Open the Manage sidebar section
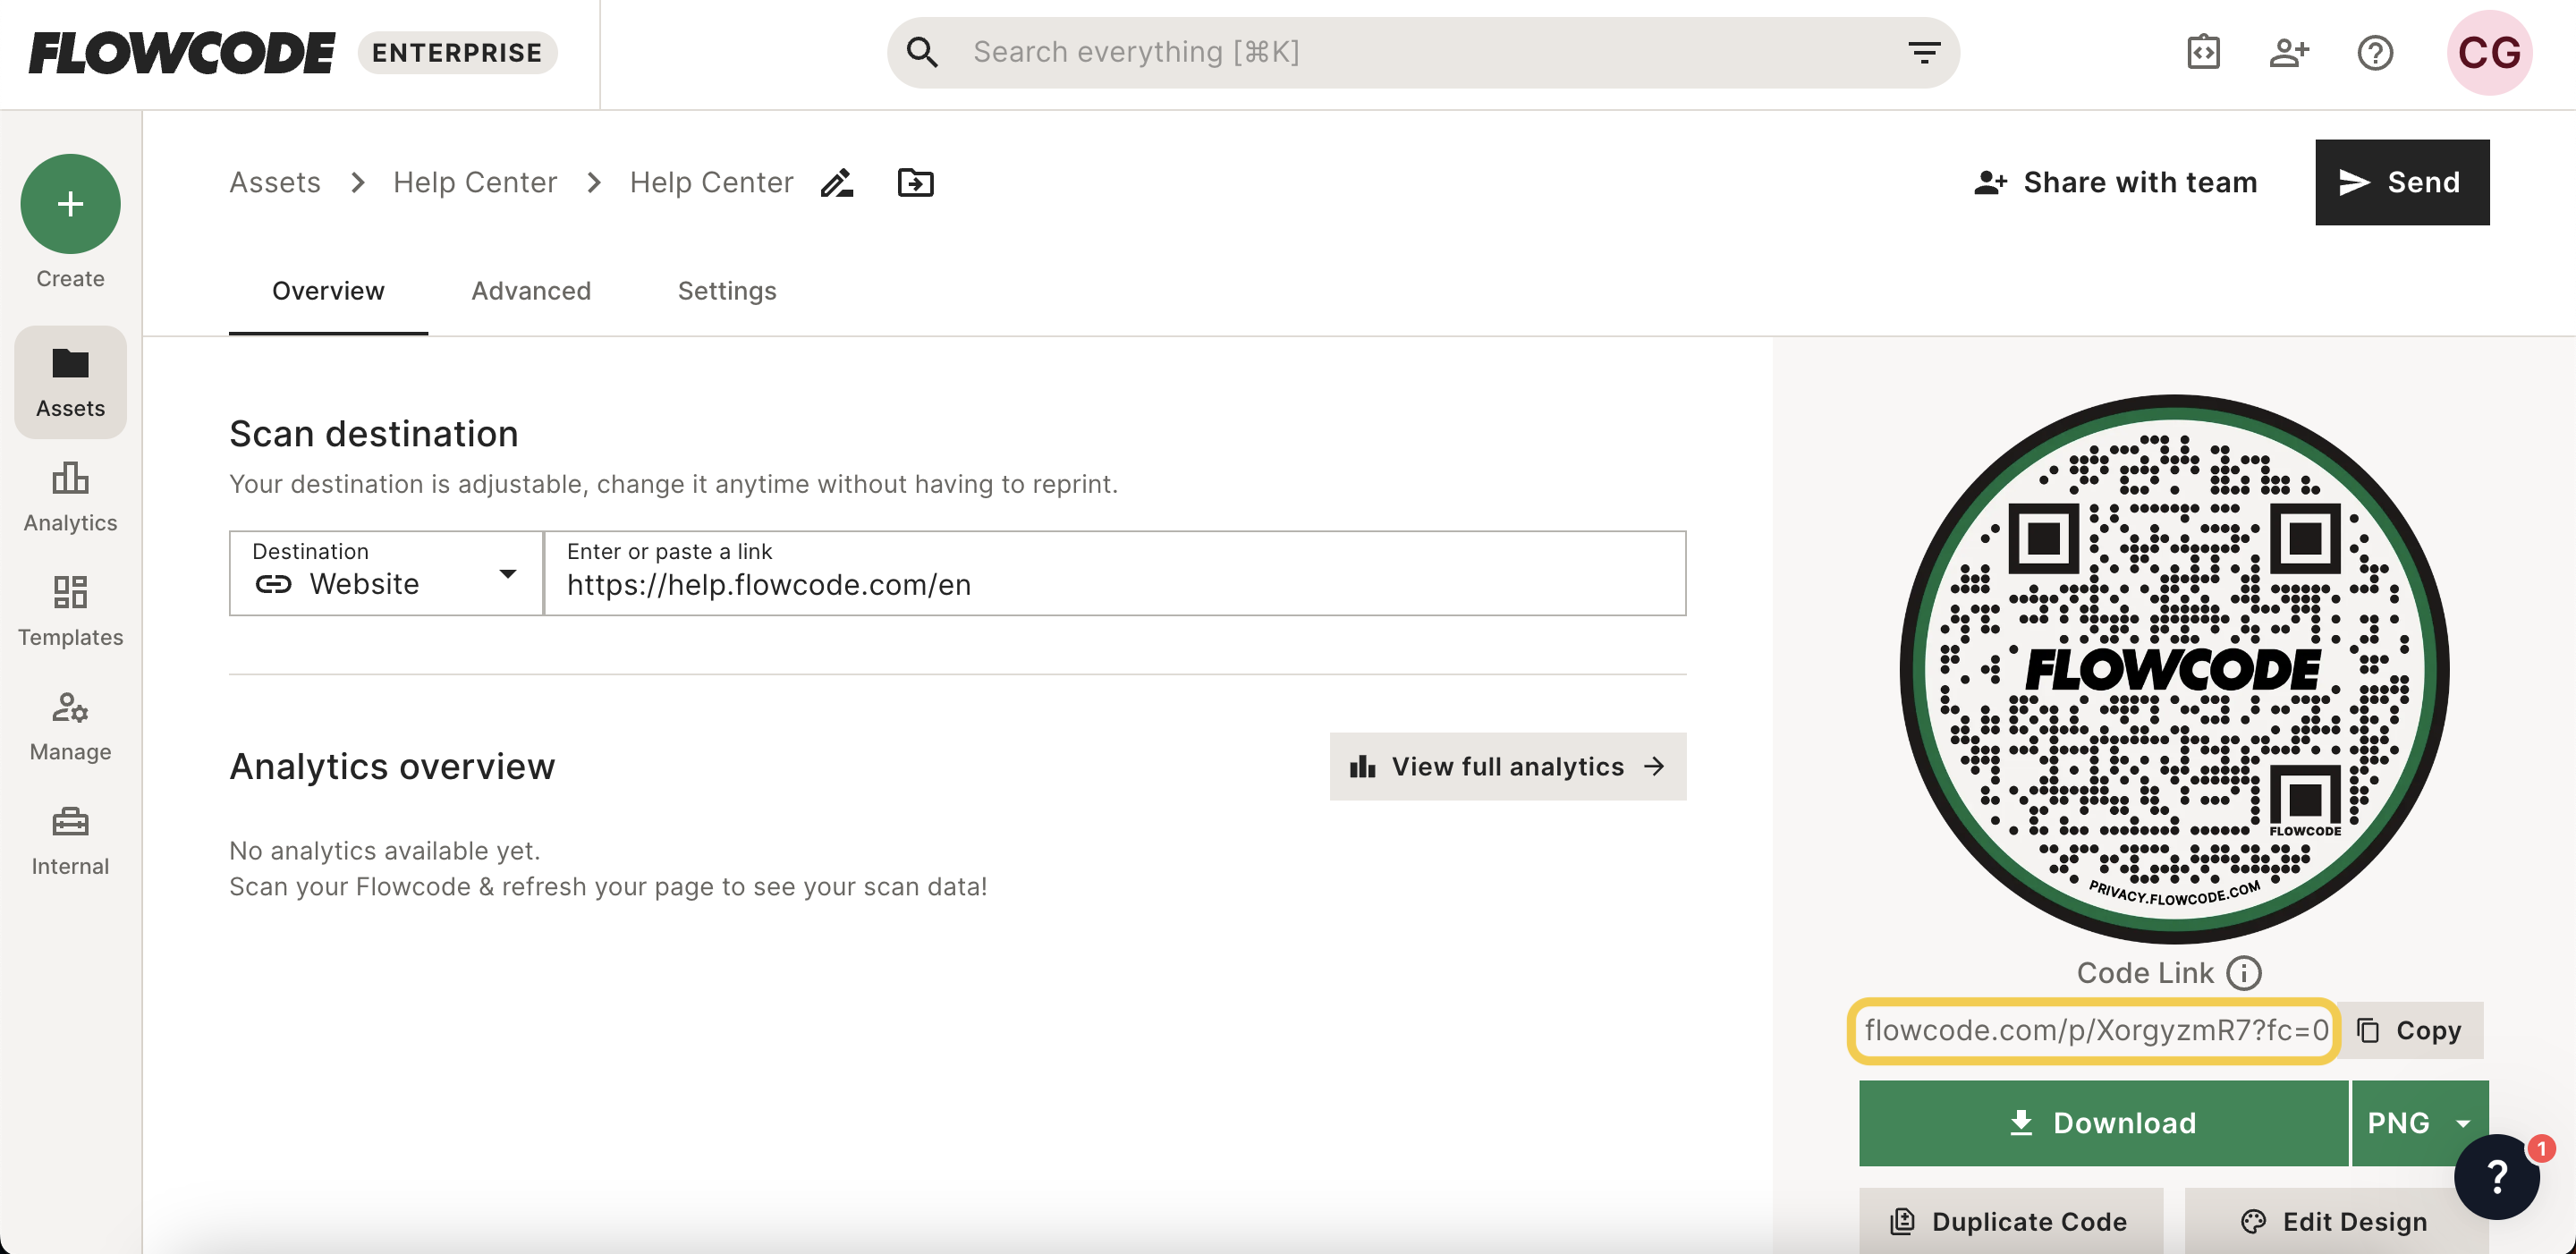The width and height of the screenshot is (2576, 1254). click(x=70, y=726)
